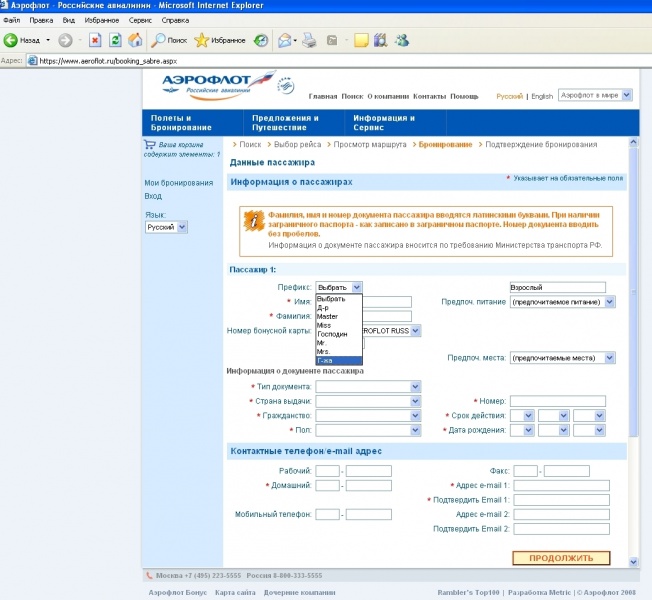This screenshot has width=652, height=600.
Task: Open the Search (Поиск) toolbar icon
Action: pyautogui.click(x=159, y=40)
